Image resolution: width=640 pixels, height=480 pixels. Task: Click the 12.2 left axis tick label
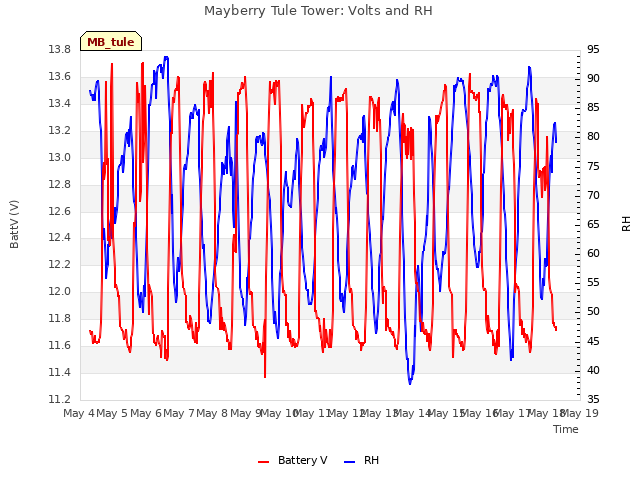point(60,264)
